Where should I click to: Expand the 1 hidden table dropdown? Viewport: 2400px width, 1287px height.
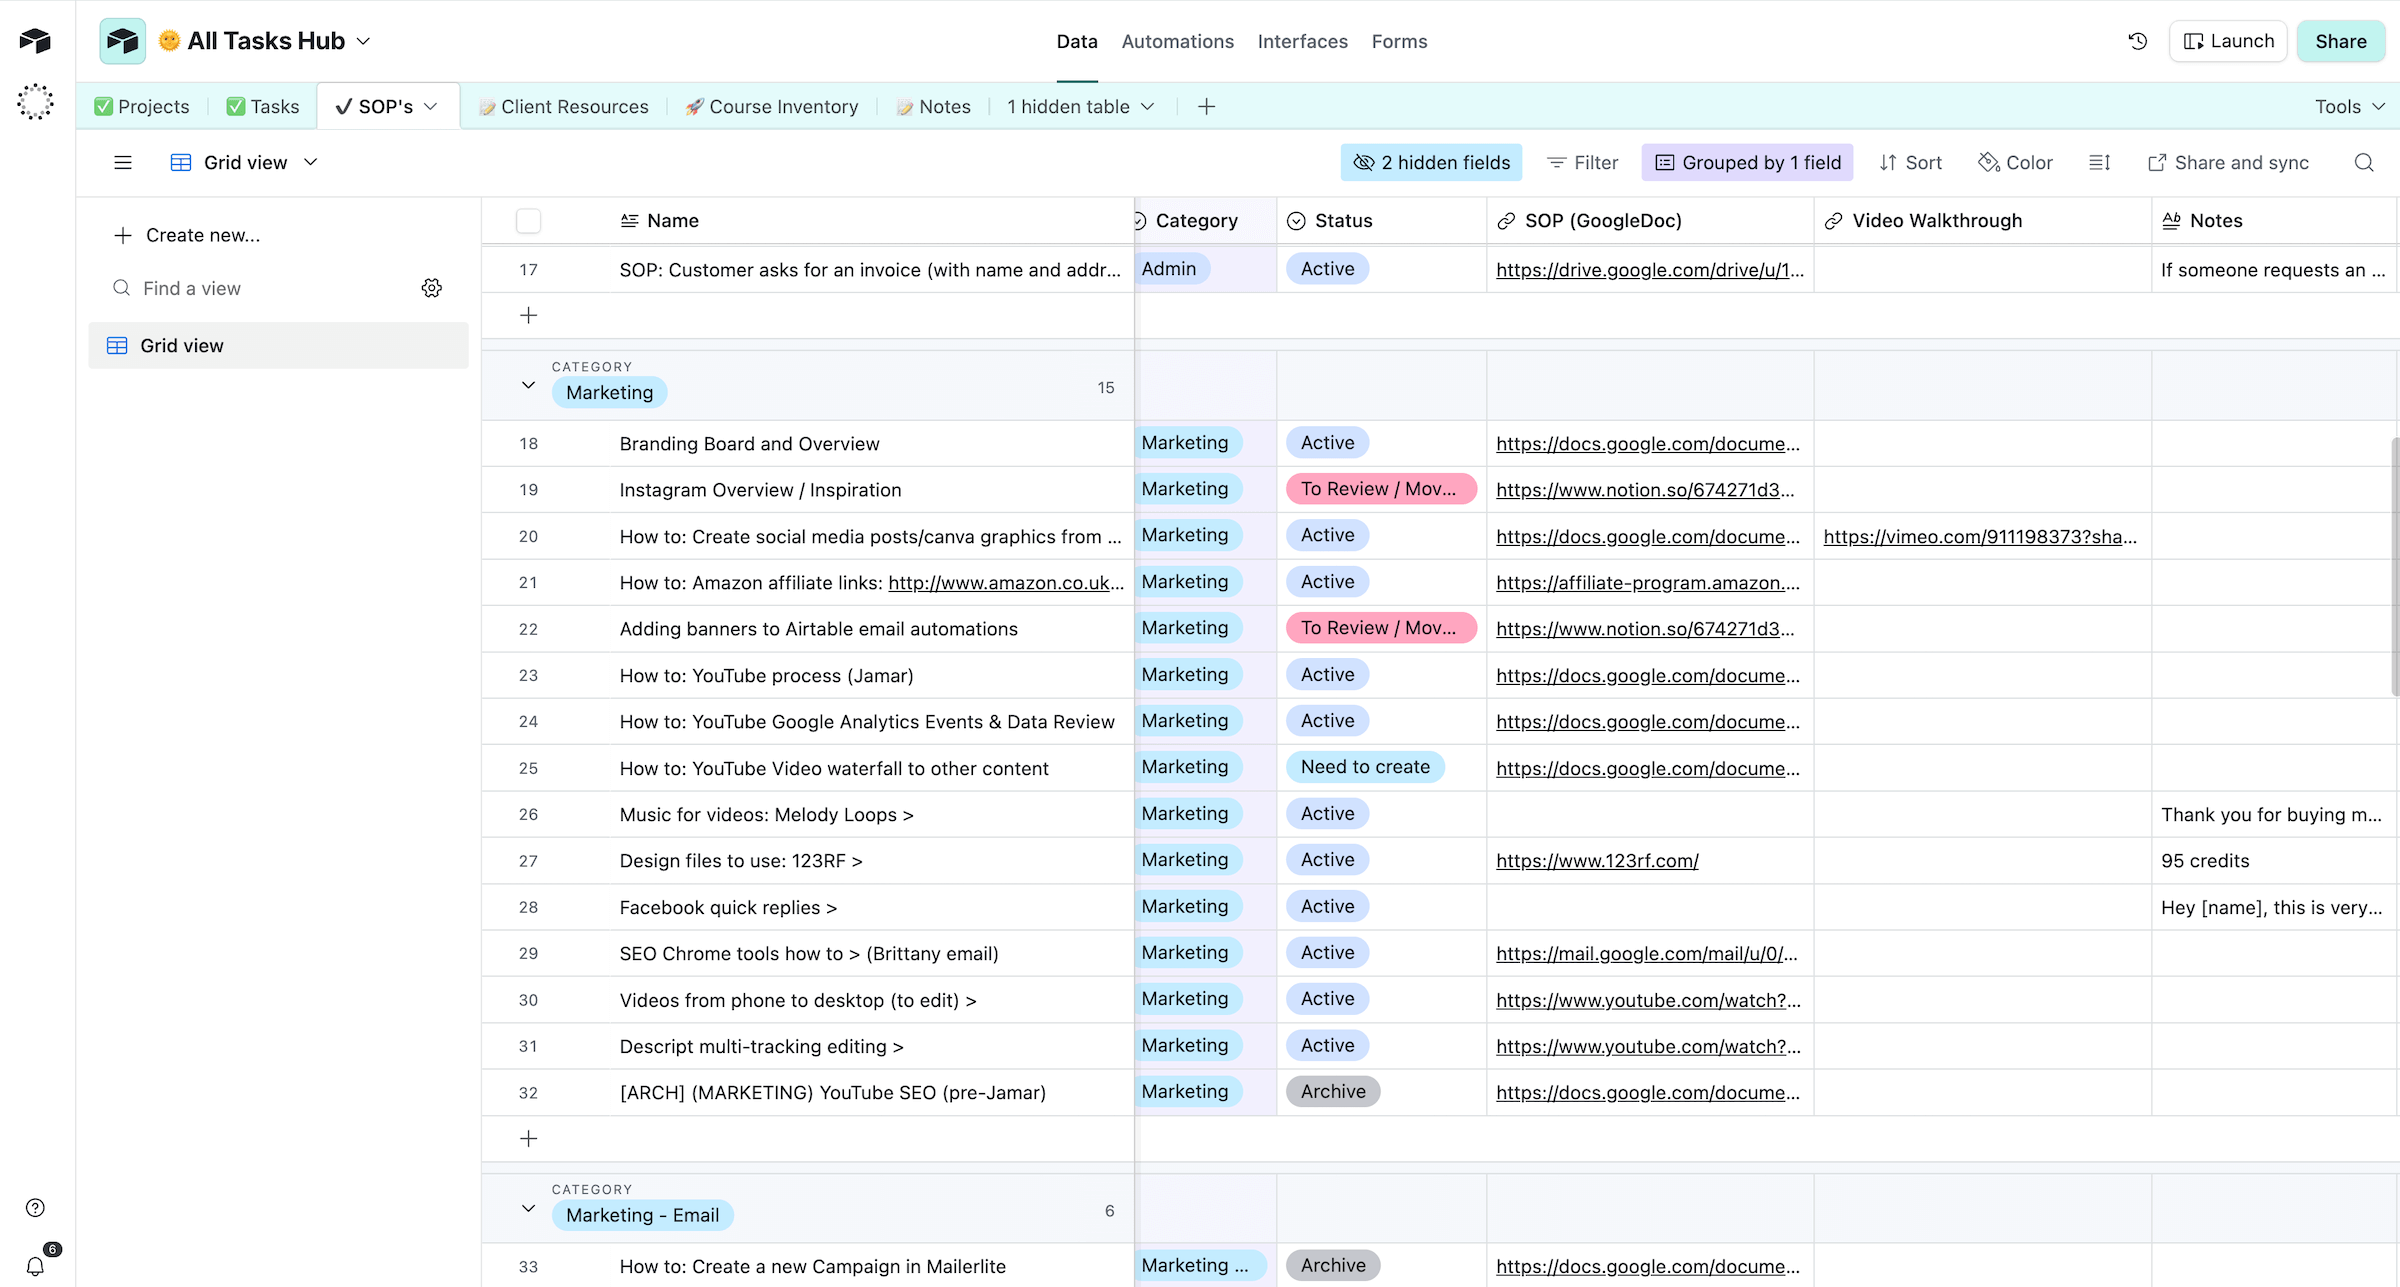(x=1080, y=106)
